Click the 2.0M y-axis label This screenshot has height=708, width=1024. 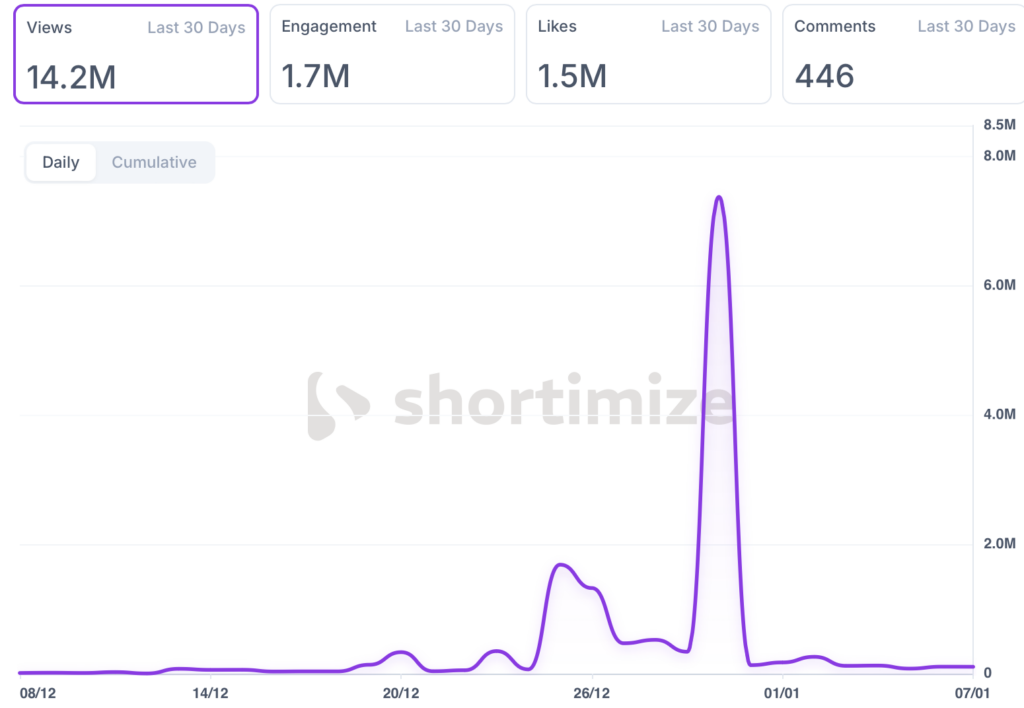[x=1001, y=545]
